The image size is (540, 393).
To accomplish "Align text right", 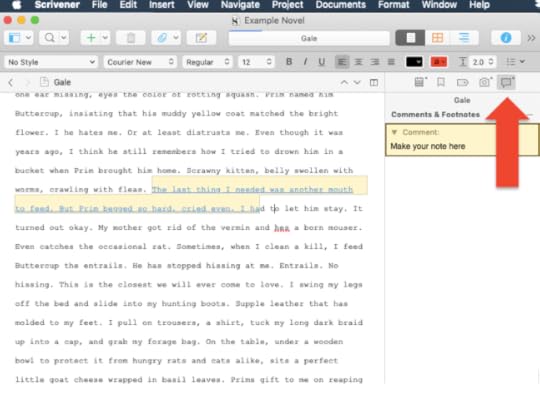I will 375,62.
